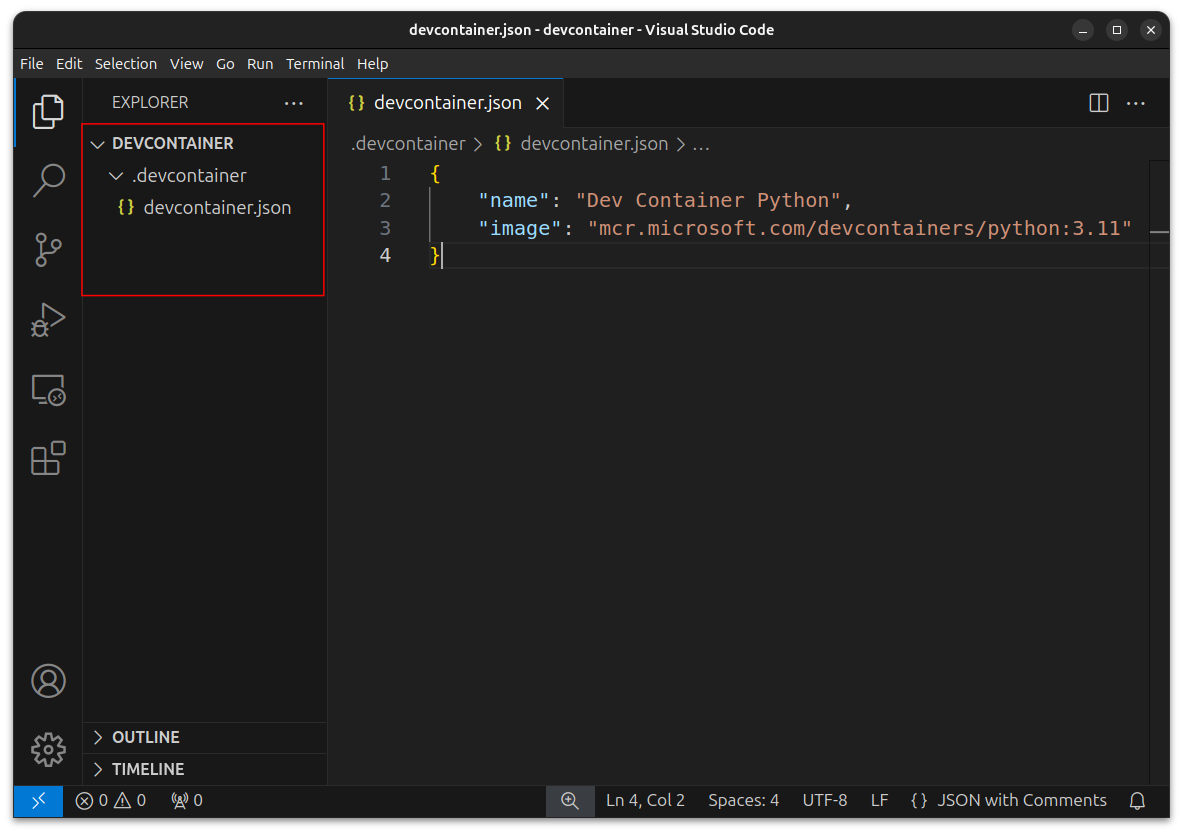This screenshot has height=834, width=1183.
Task: Open the Edit menu
Action: (x=69, y=64)
